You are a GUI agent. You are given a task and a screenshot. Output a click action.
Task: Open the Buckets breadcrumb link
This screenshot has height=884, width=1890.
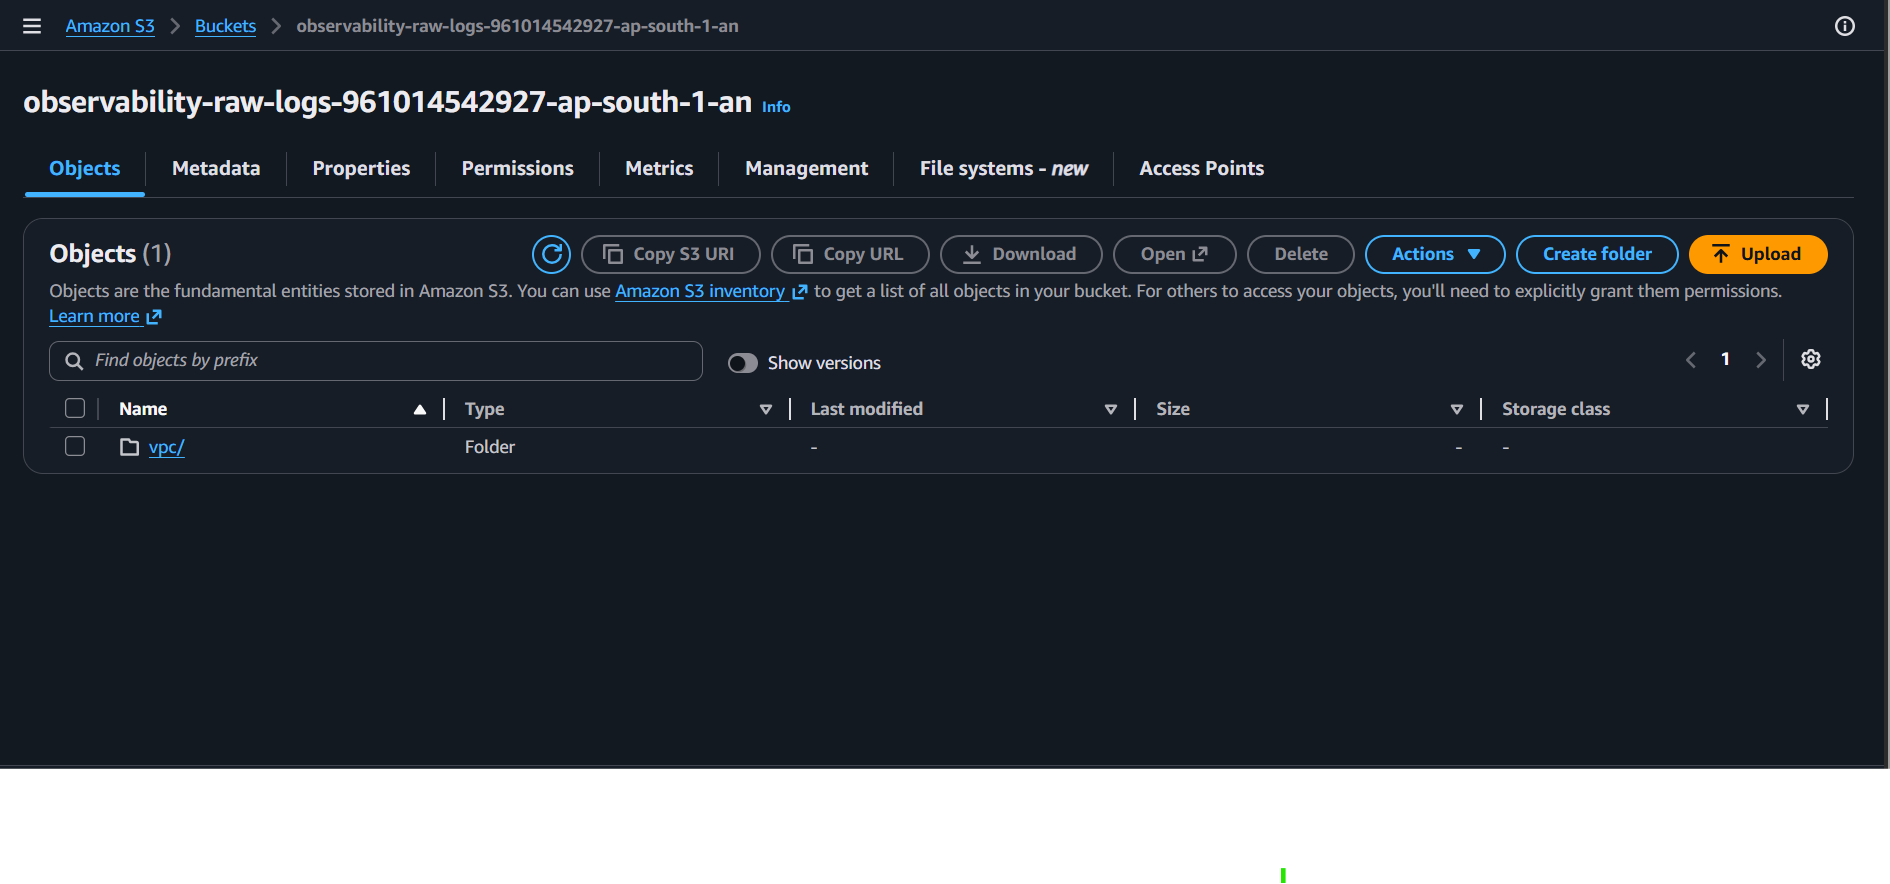[225, 26]
